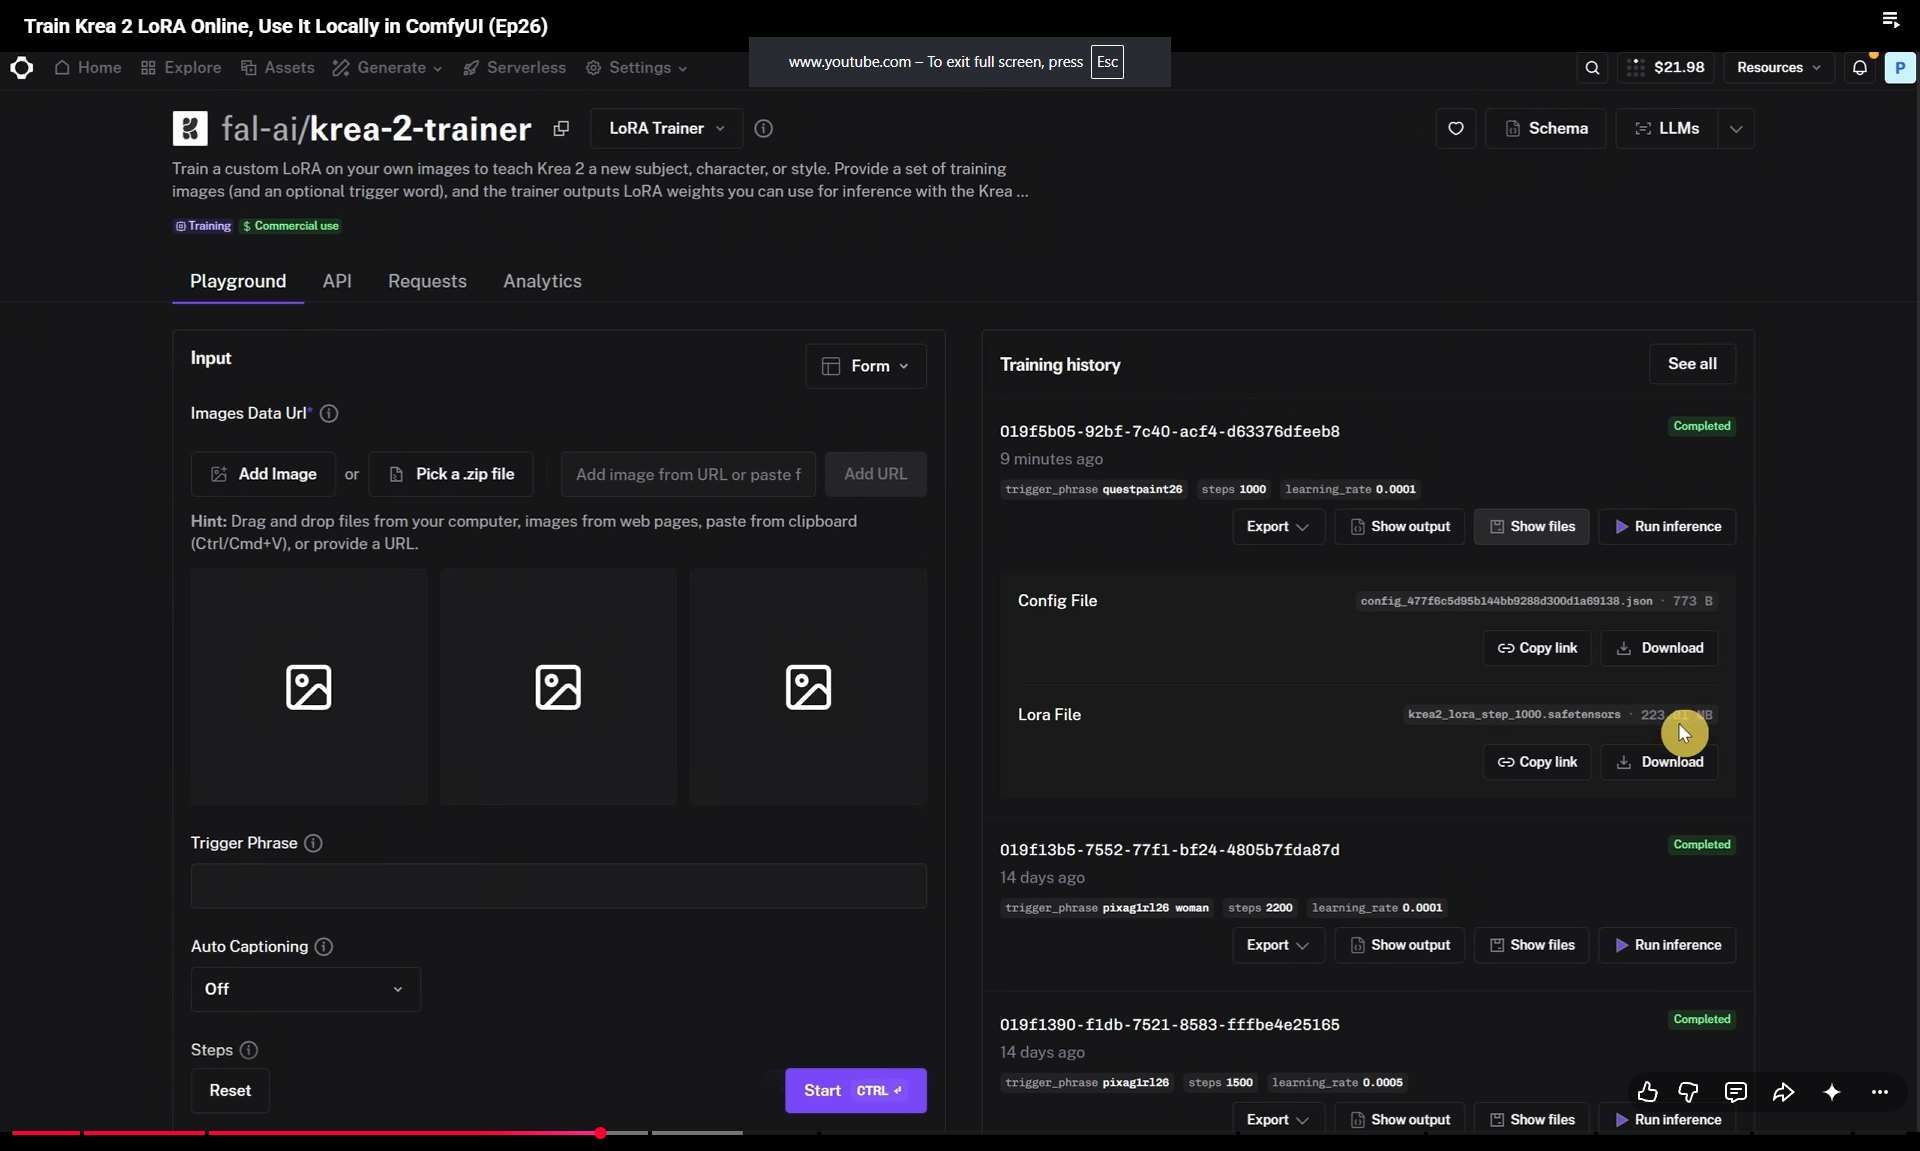Click the $21.98 balance indicator

click(1666, 68)
